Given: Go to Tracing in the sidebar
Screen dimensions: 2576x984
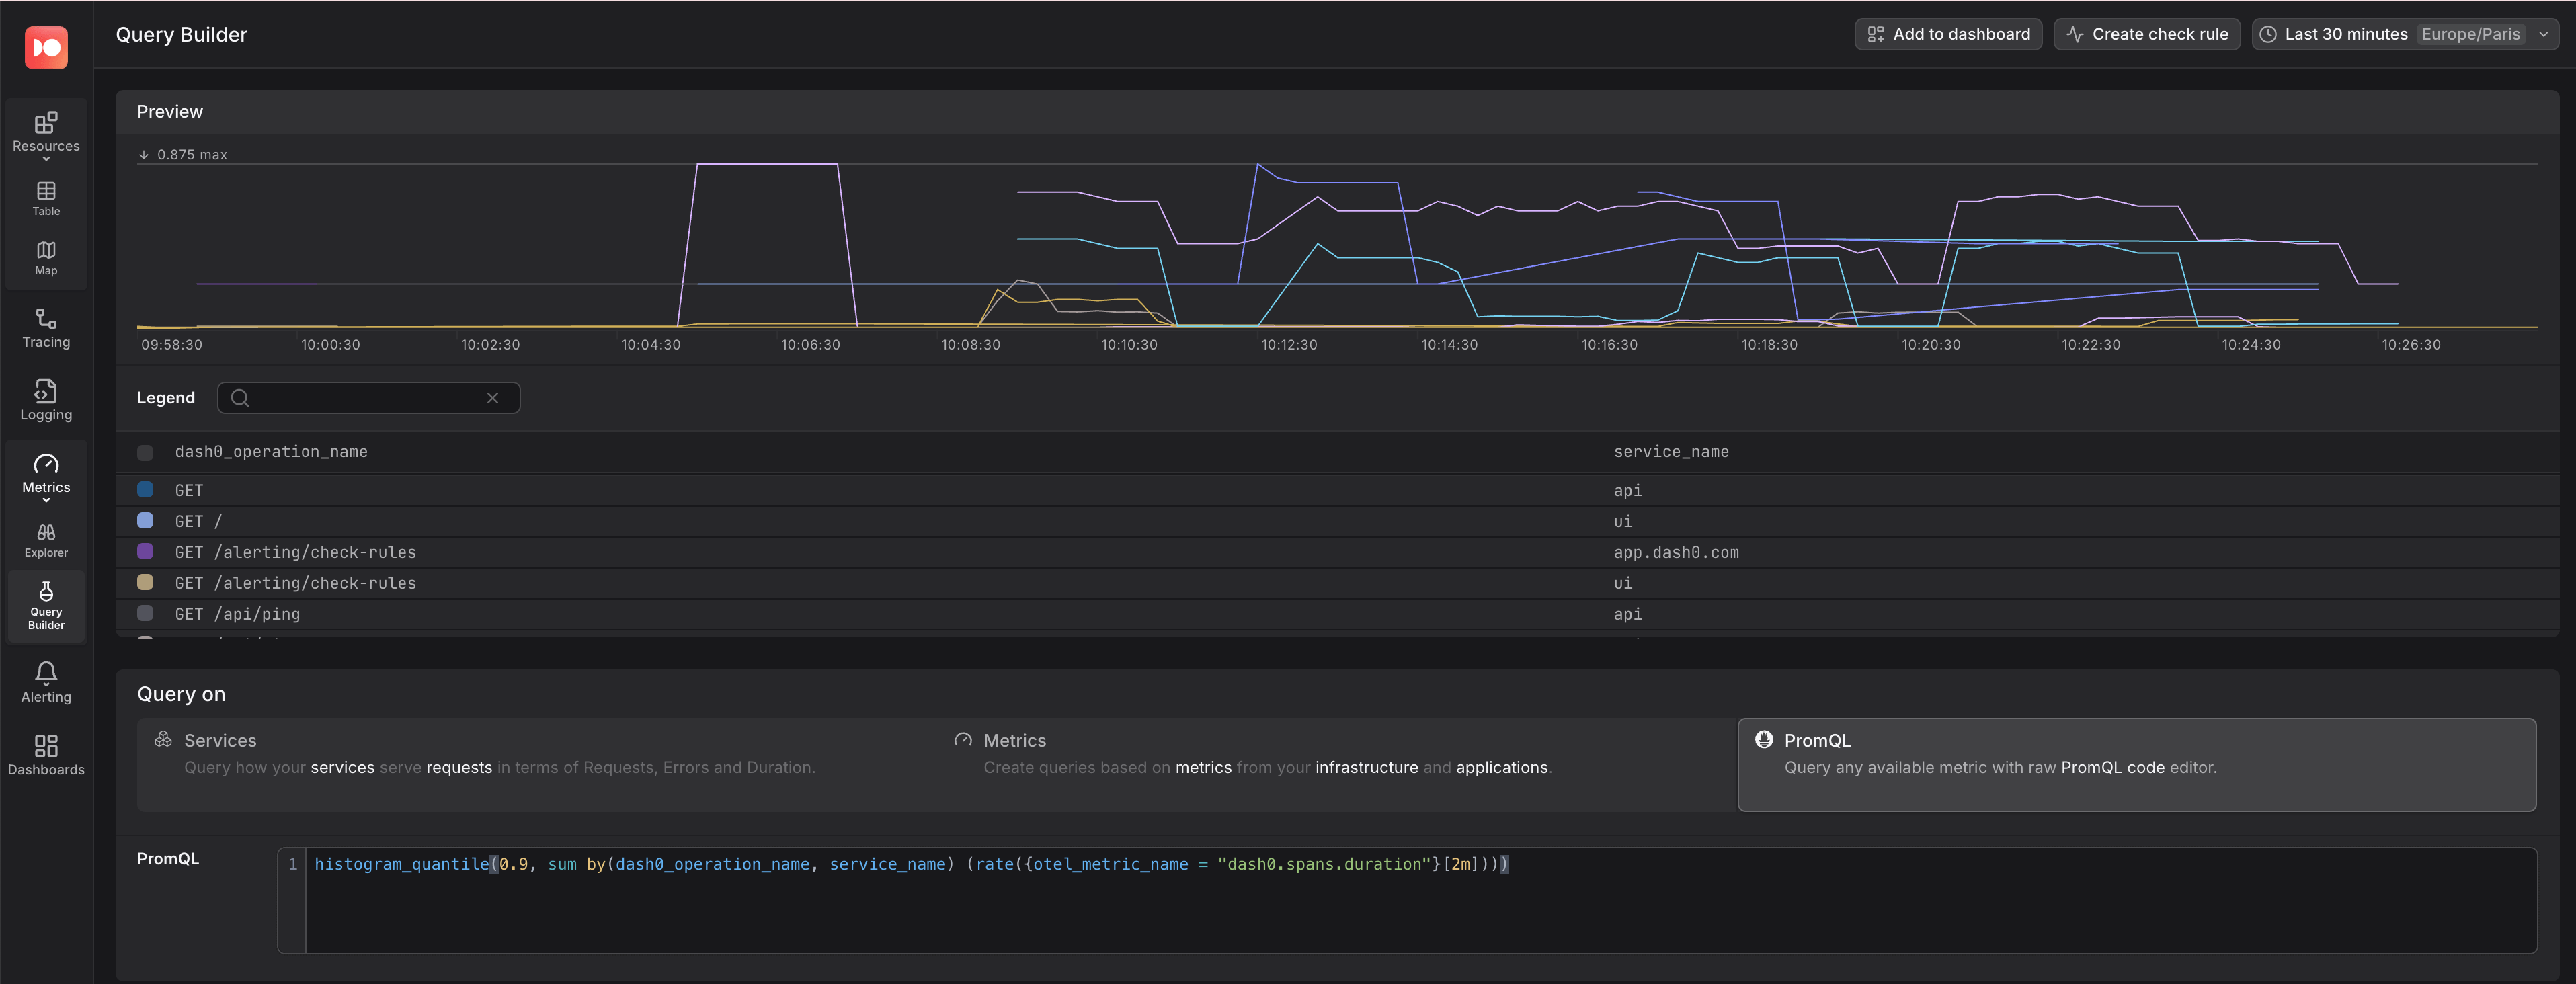Looking at the screenshot, I should [x=46, y=328].
